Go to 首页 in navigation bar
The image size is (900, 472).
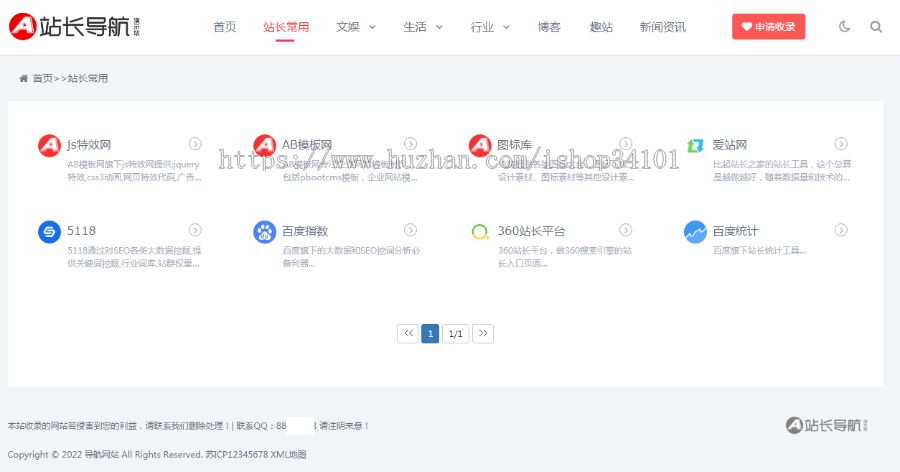tap(224, 27)
